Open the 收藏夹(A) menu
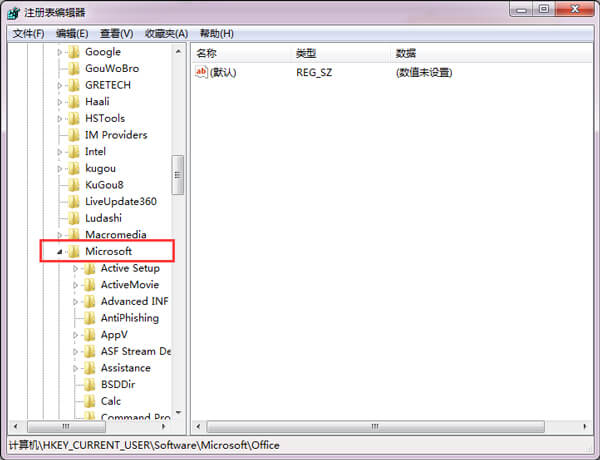 165,33
